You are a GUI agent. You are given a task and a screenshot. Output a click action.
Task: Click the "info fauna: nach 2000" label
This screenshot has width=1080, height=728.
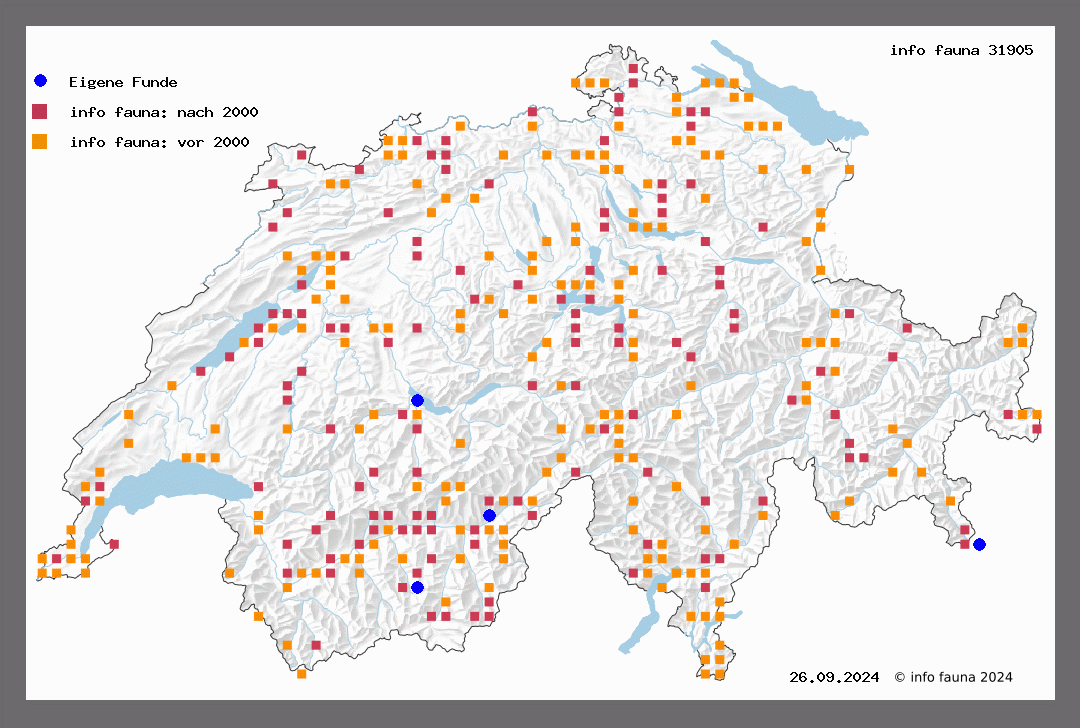click(157, 112)
